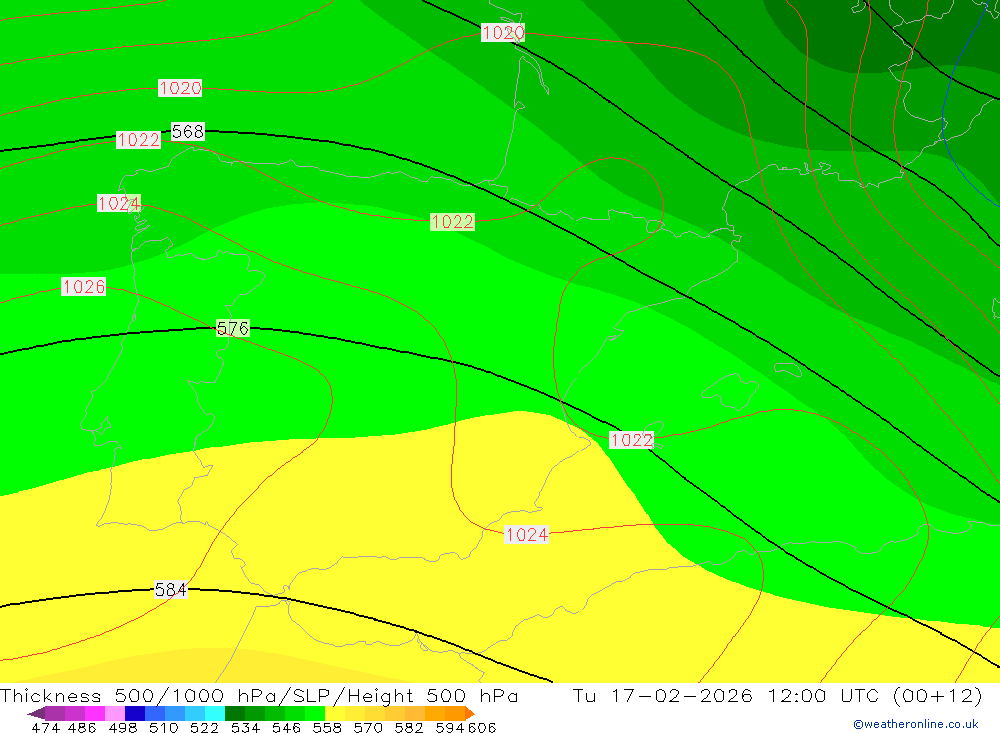Click the '(00+12)' forecast run text

click(x=938, y=695)
